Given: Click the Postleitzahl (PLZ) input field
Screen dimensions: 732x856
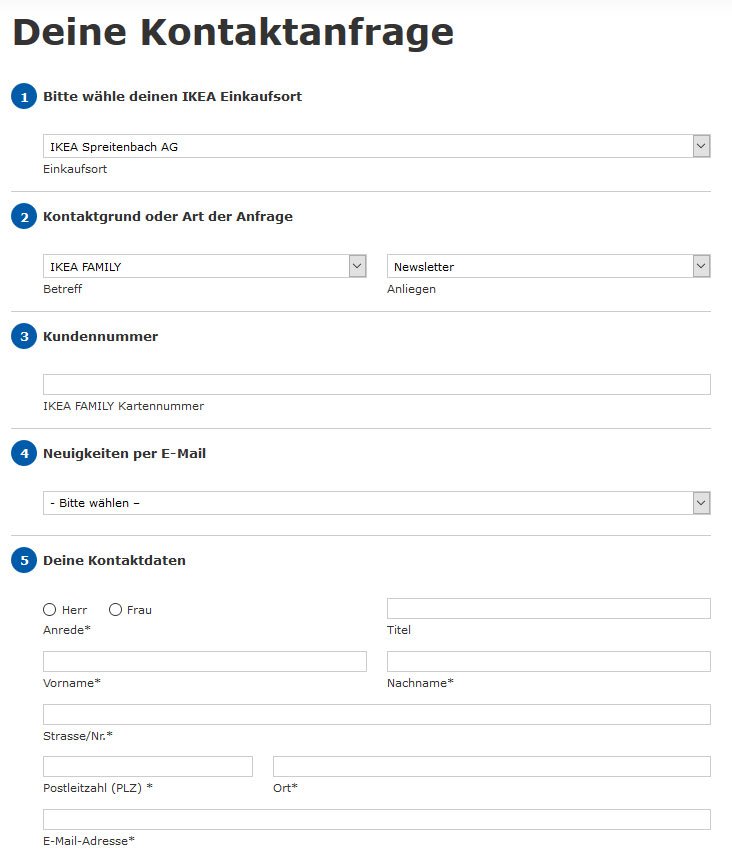Looking at the screenshot, I should [148, 766].
